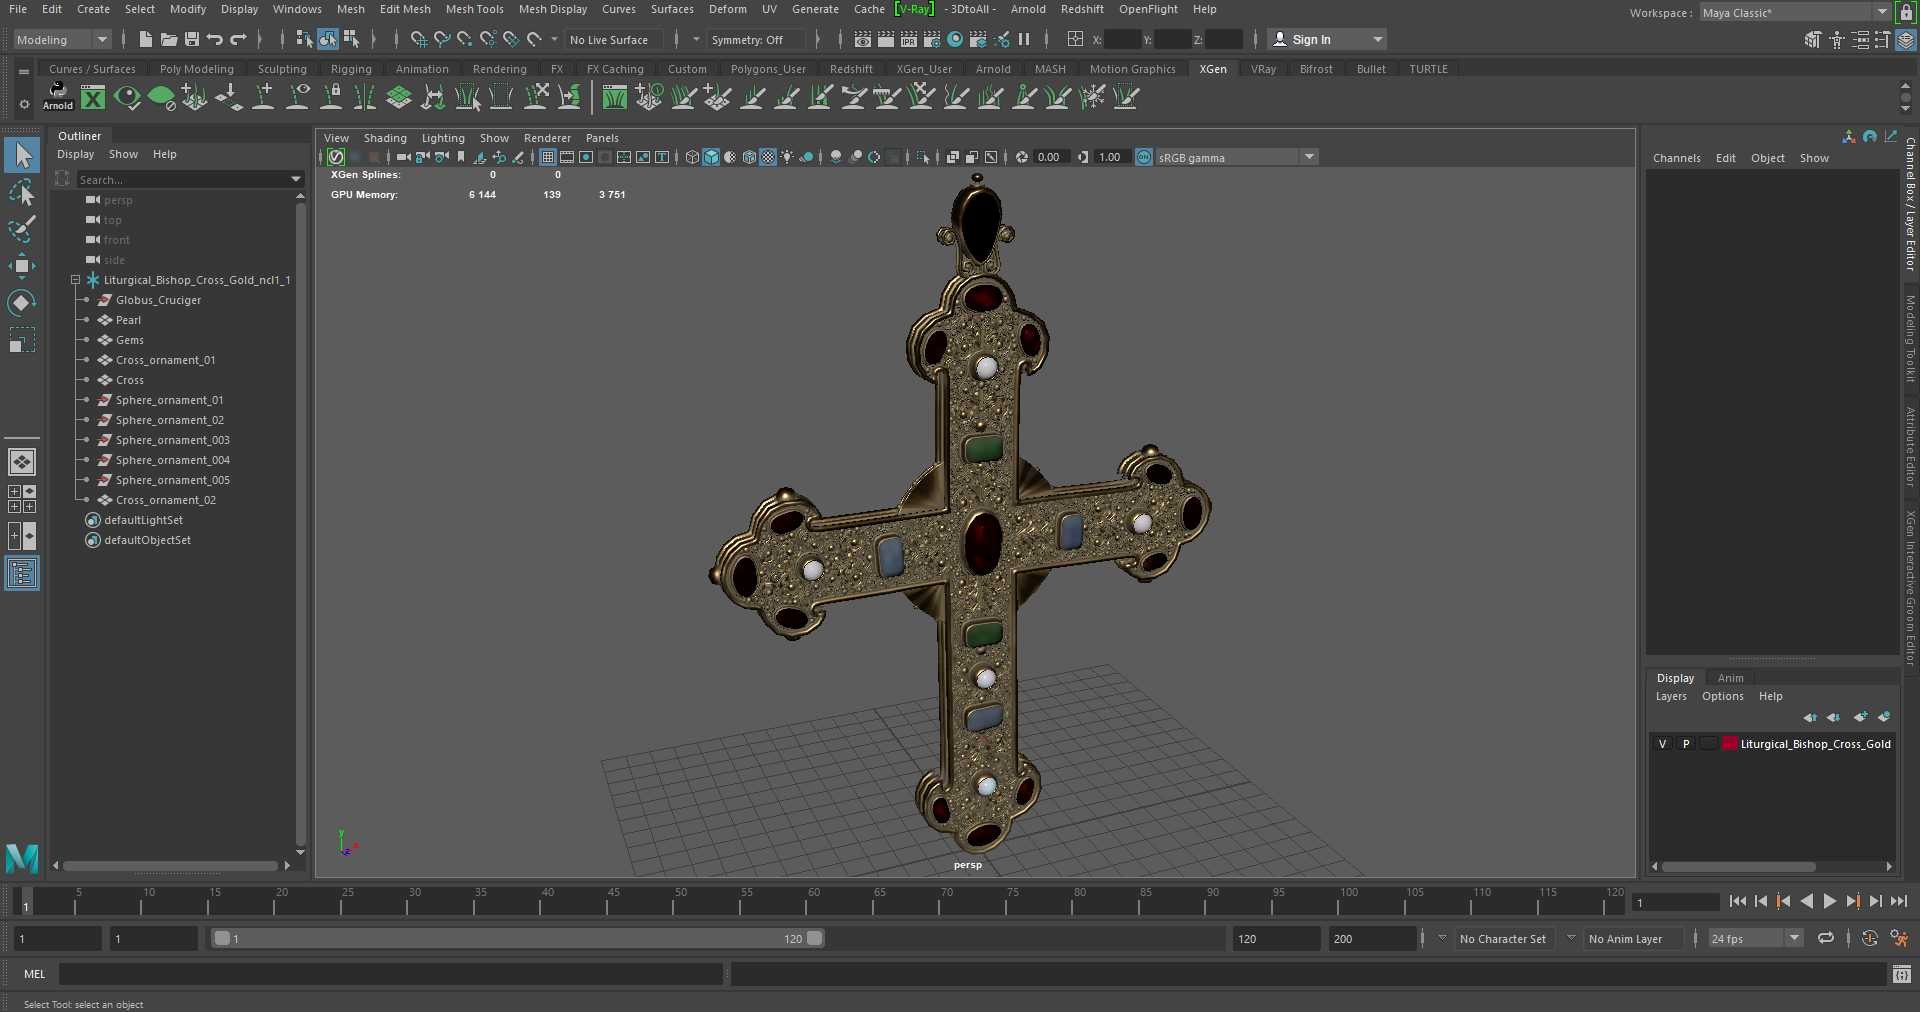
Task: Open the shelf settings gear icon
Action: [24, 104]
